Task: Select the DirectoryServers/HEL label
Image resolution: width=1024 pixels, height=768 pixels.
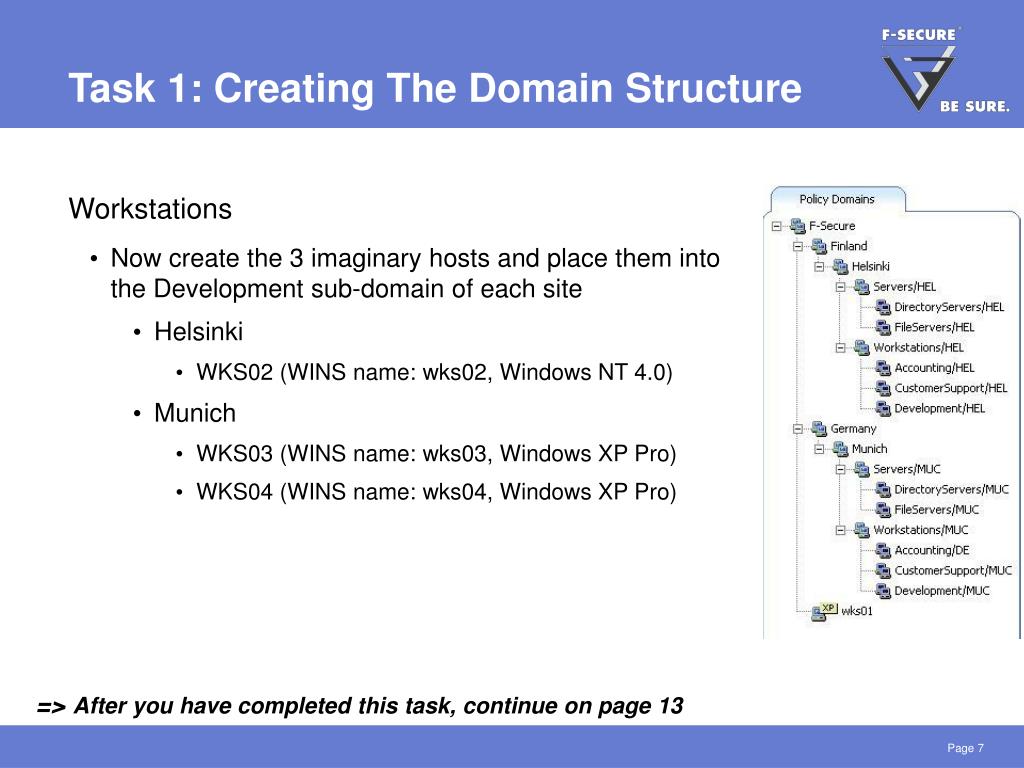Action: pyautogui.click(x=949, y=307)
